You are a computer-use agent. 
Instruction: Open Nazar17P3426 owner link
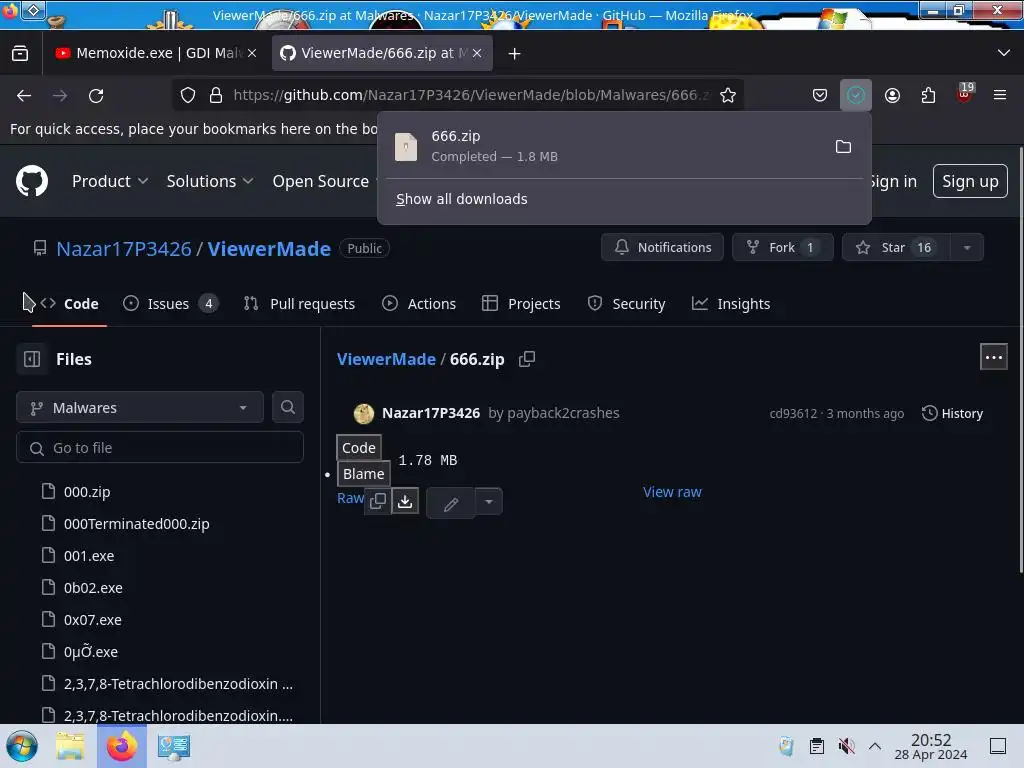point(124,249)
